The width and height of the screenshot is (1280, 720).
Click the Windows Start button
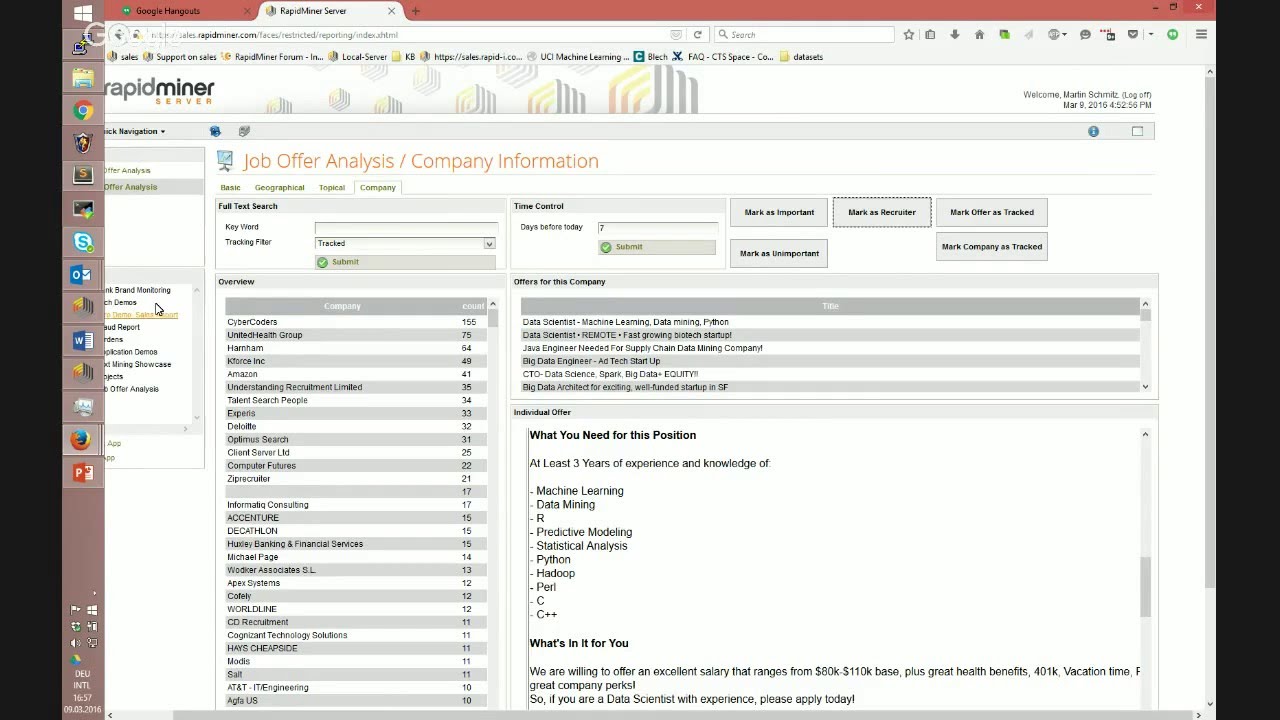[83, 13]
